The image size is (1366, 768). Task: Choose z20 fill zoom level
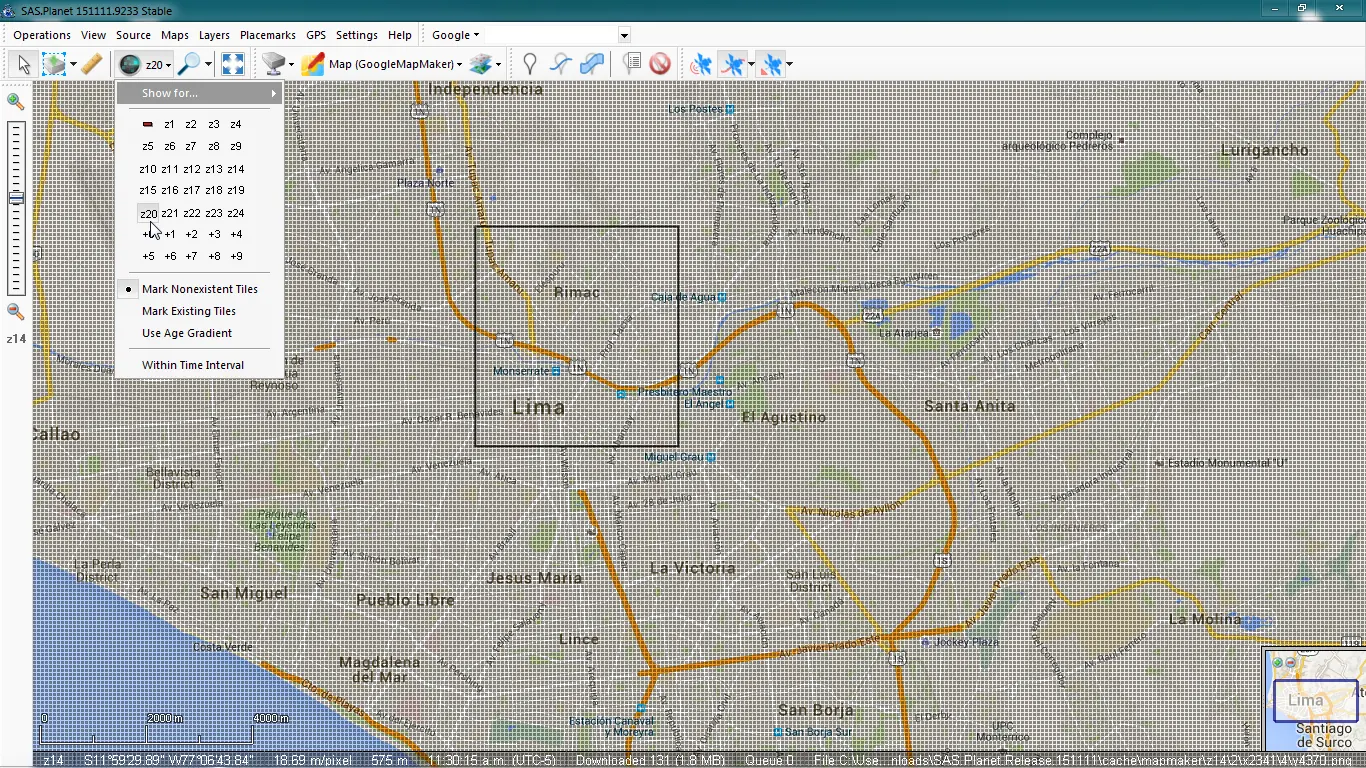(148, 213)
